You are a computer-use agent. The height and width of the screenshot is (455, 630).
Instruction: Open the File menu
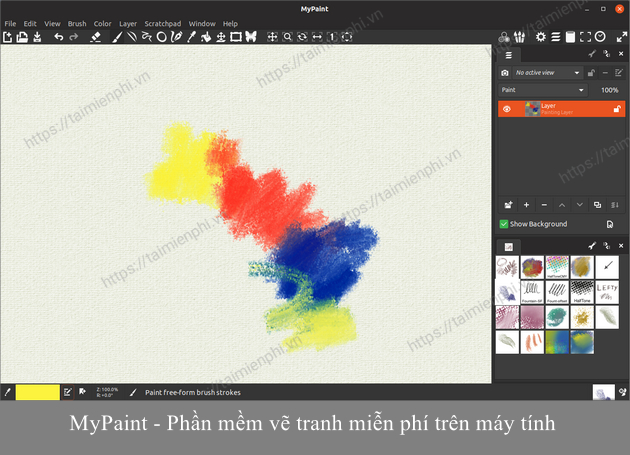pos(10,24)
